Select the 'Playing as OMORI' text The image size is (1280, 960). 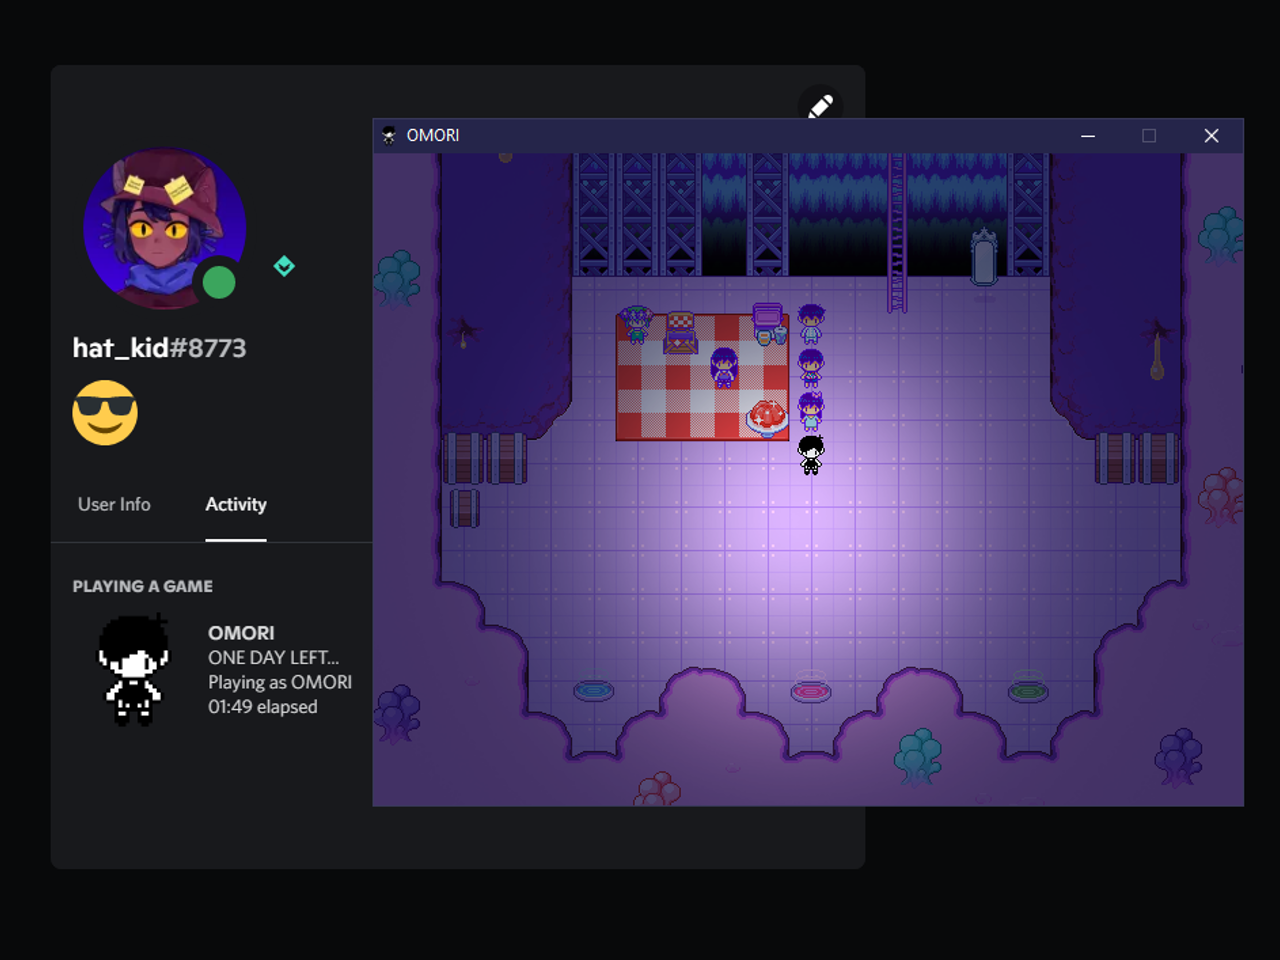pos(280,682)
